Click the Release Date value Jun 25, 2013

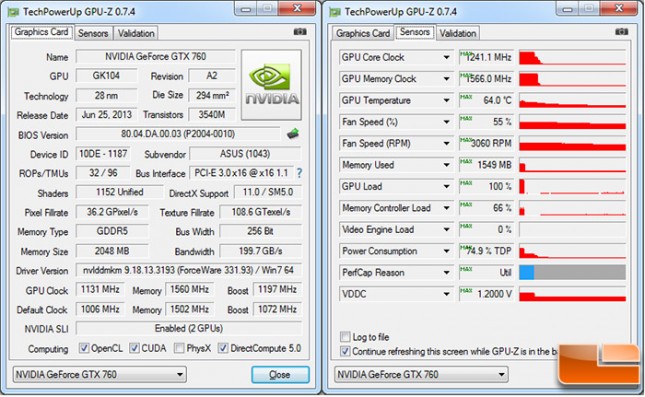tap(106, 115)
